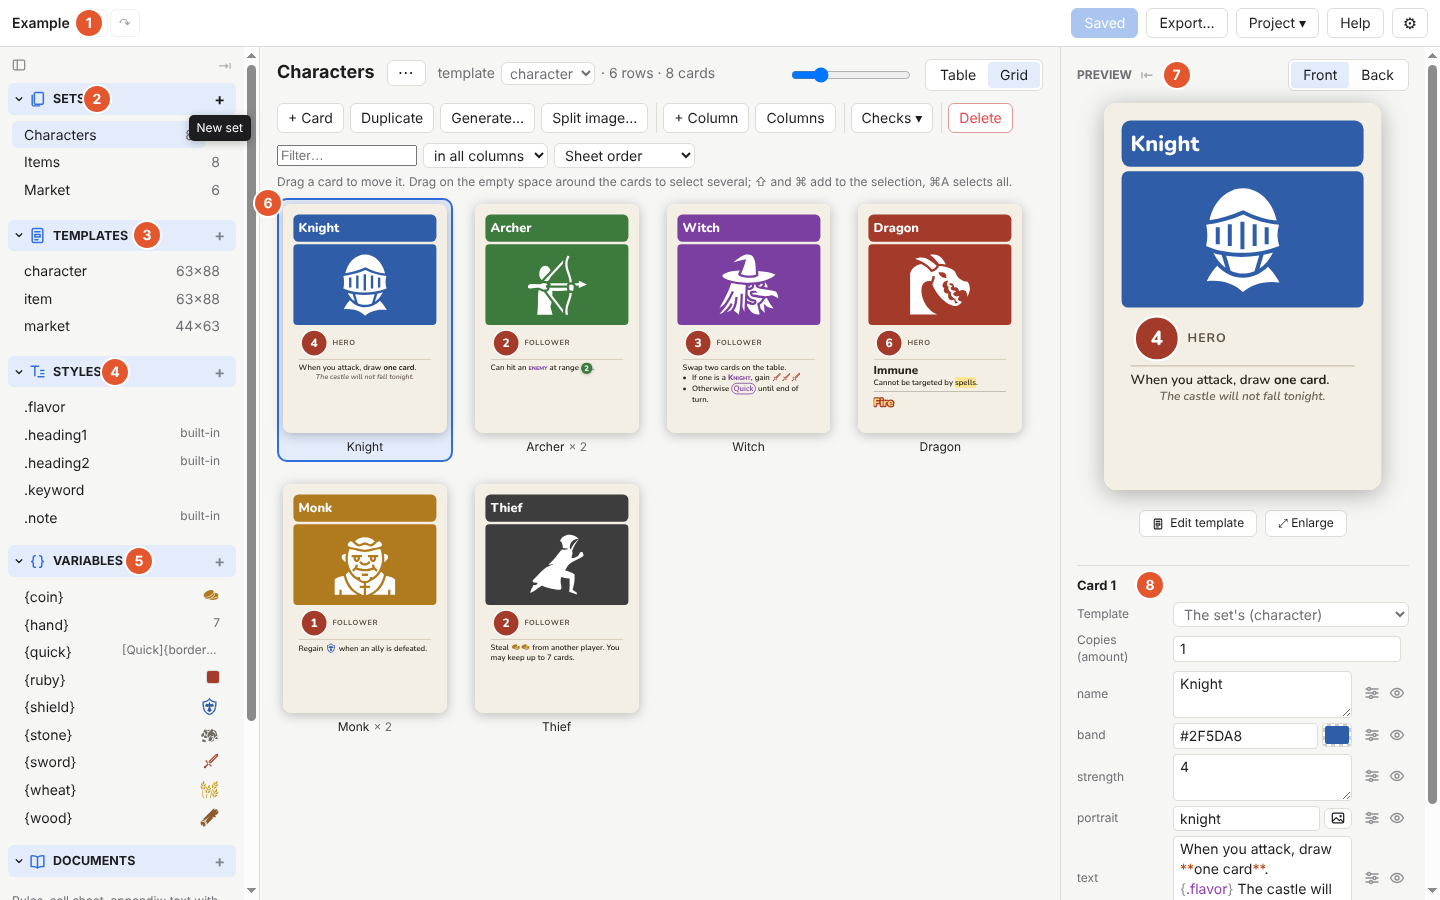Open the portrait image picker icon
Screen dimensions: 1440x900
pos(1338,818)
